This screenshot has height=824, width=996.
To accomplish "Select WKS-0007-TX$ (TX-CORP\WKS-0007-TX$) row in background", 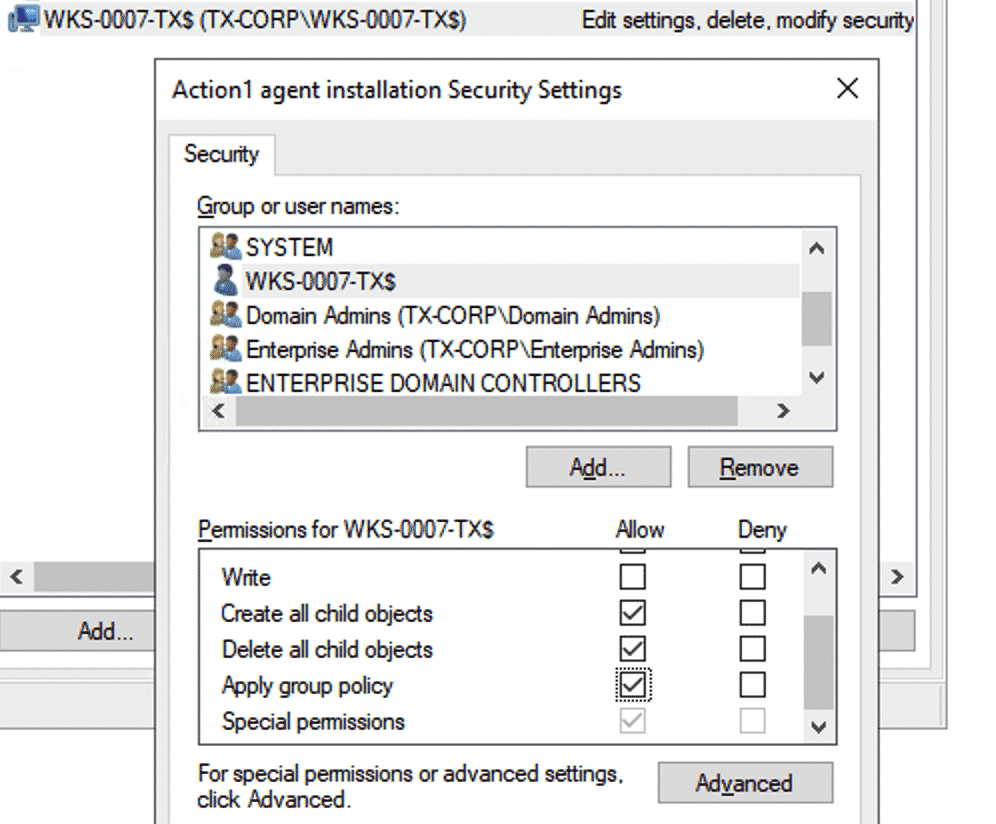I will point(459,19).
